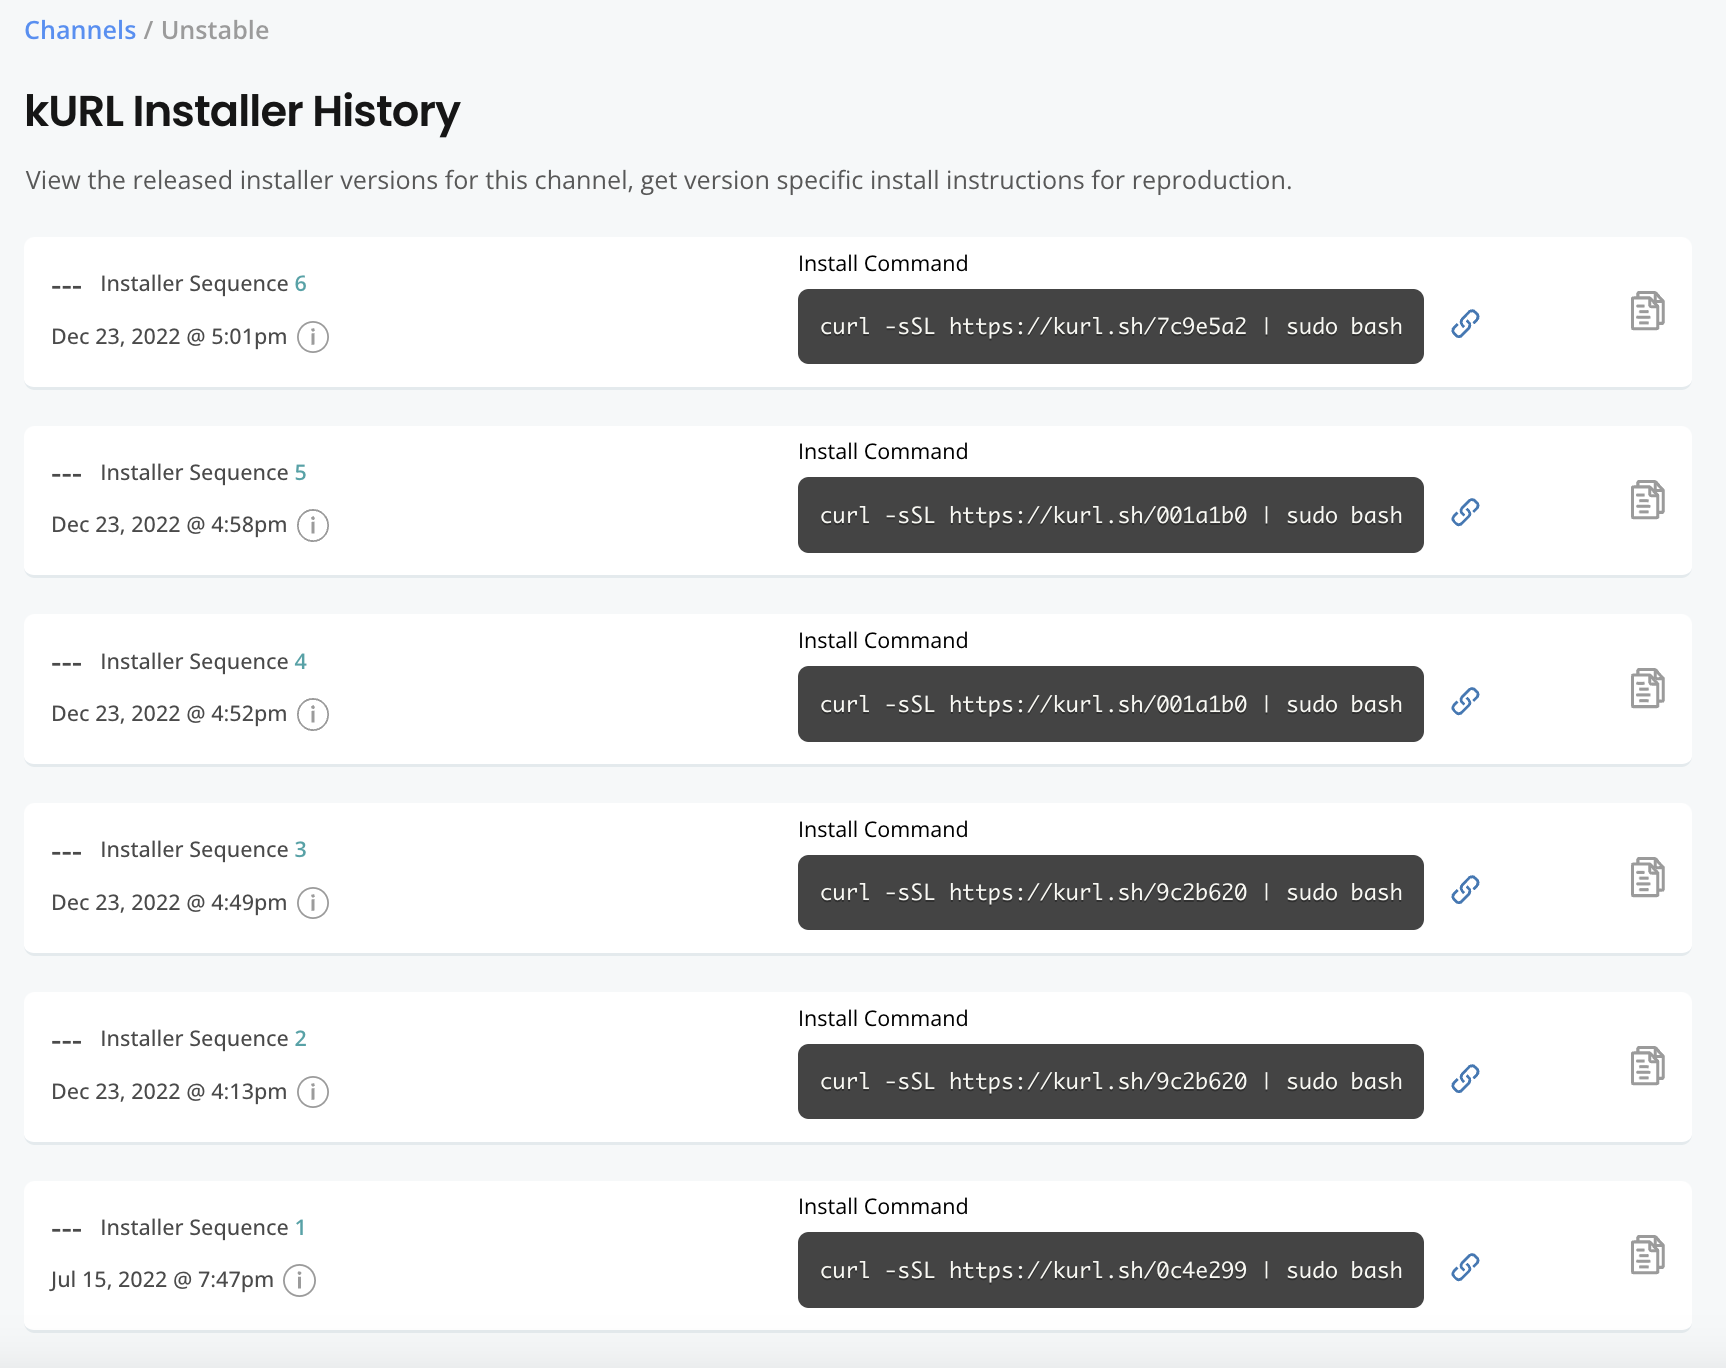This screenshot has height=1368, width=1726.
Task: Click the link icon for Sequence 5 install command
Action: pyautogui.click(x=1466, y=512)
